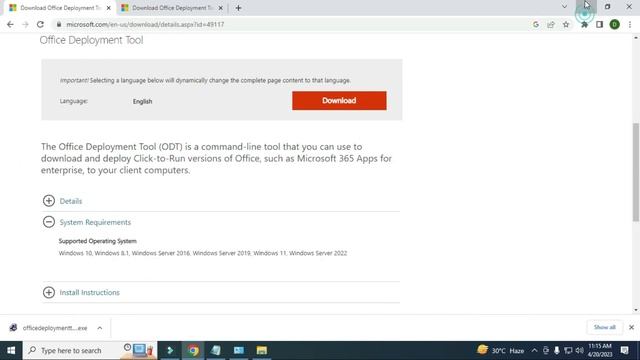Click taskbar search box
Image resolution: width=640 pixels, height=360 pixels.
point(90,350)
